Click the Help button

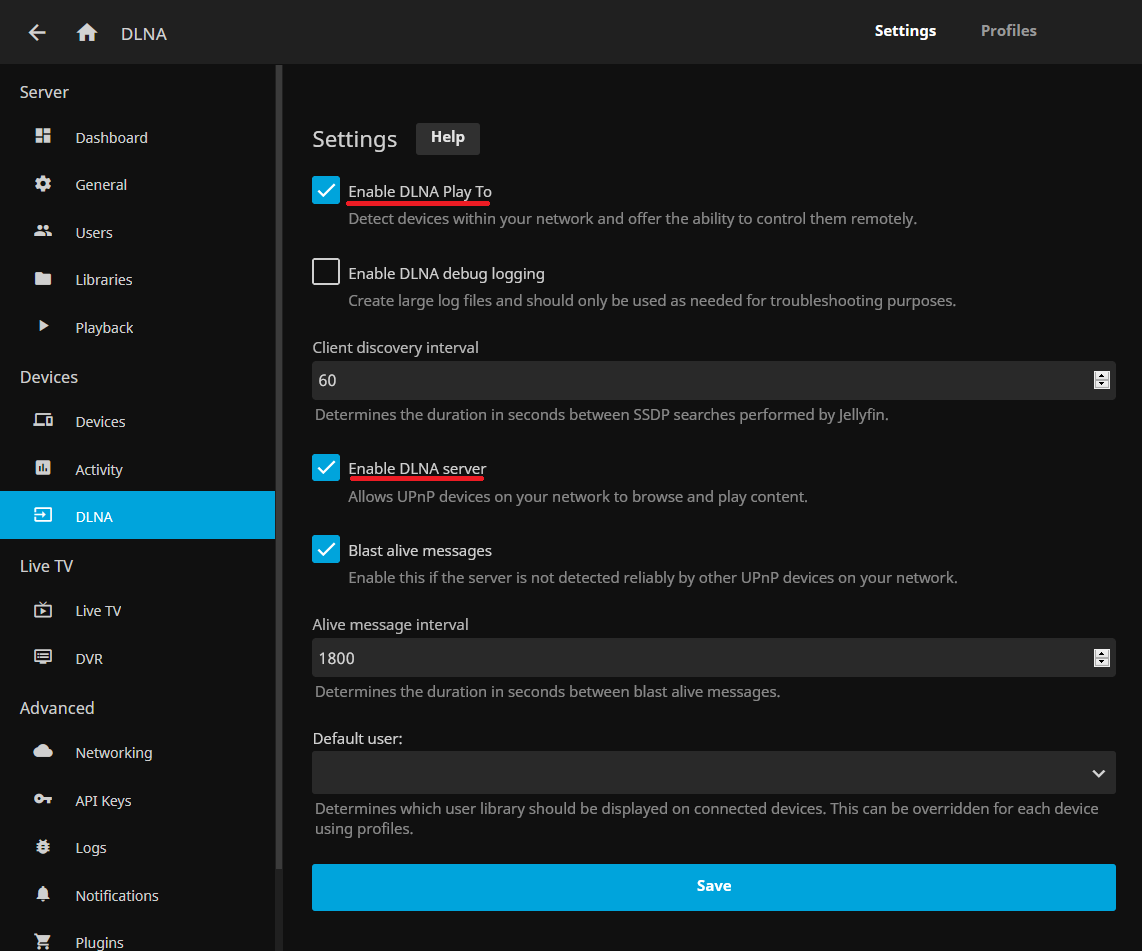point(447,138)
